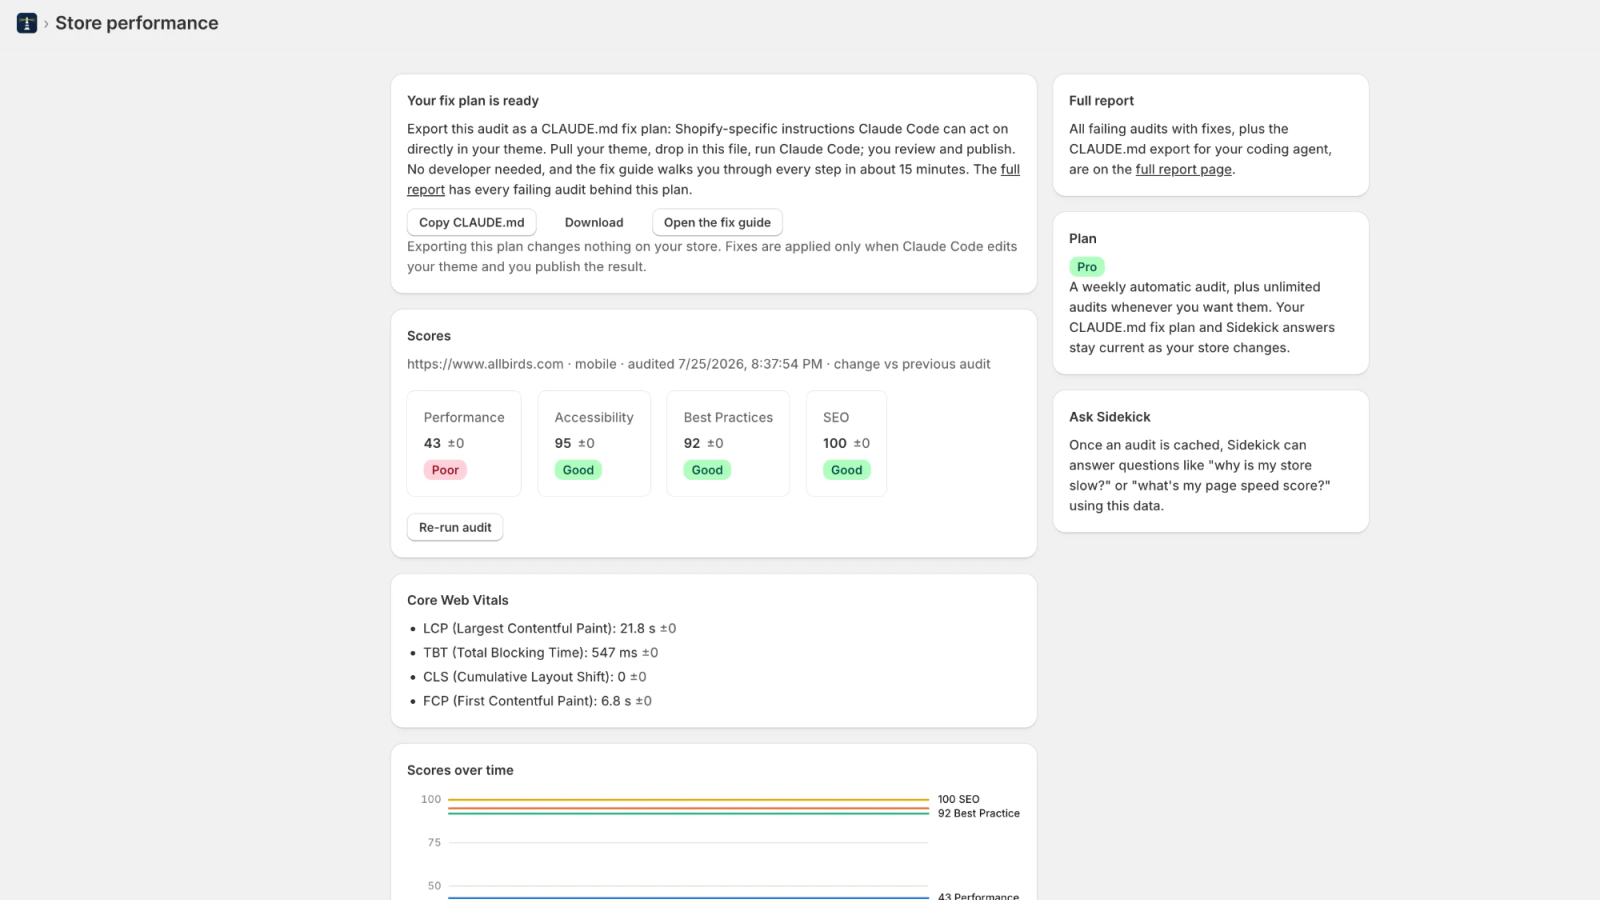This screenshot has width=1600, height=900.
Task: Select the Best Practices score card
Action: (728, 443)
